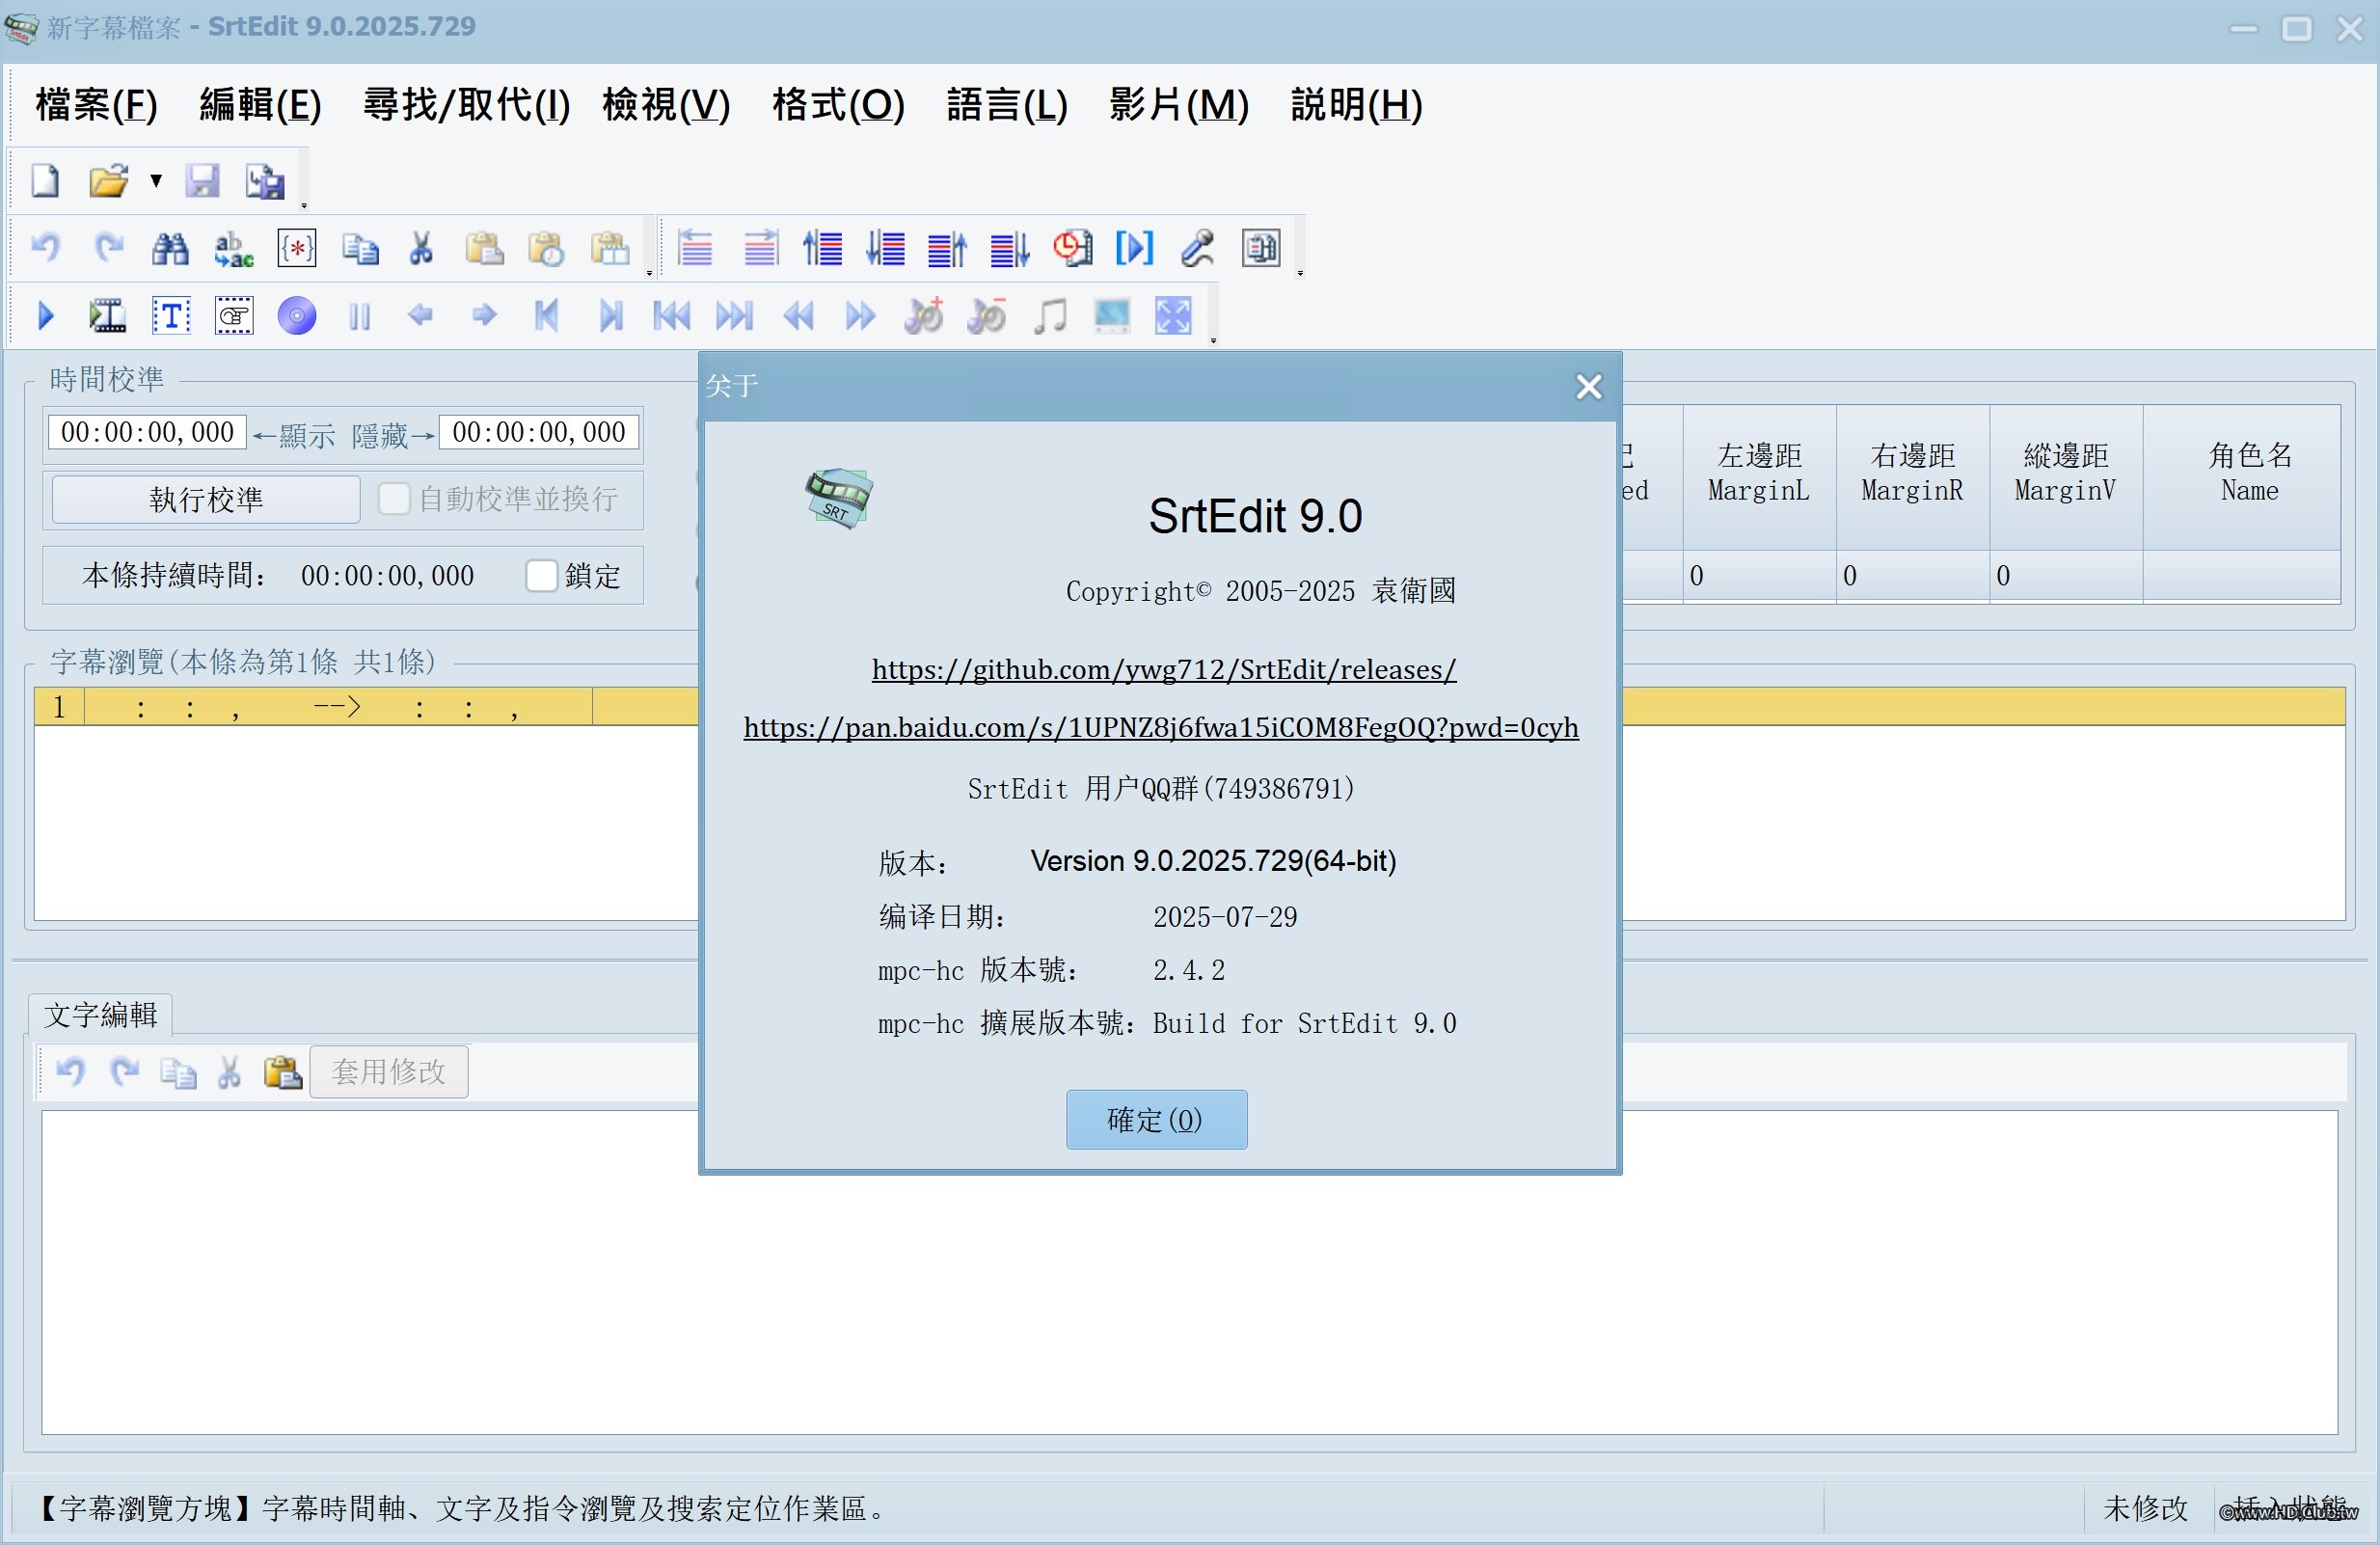This screenshot has width=2380, height=1545.
Task: Click the 確定(O) button in About dialog
Action: point(1156,1119)
